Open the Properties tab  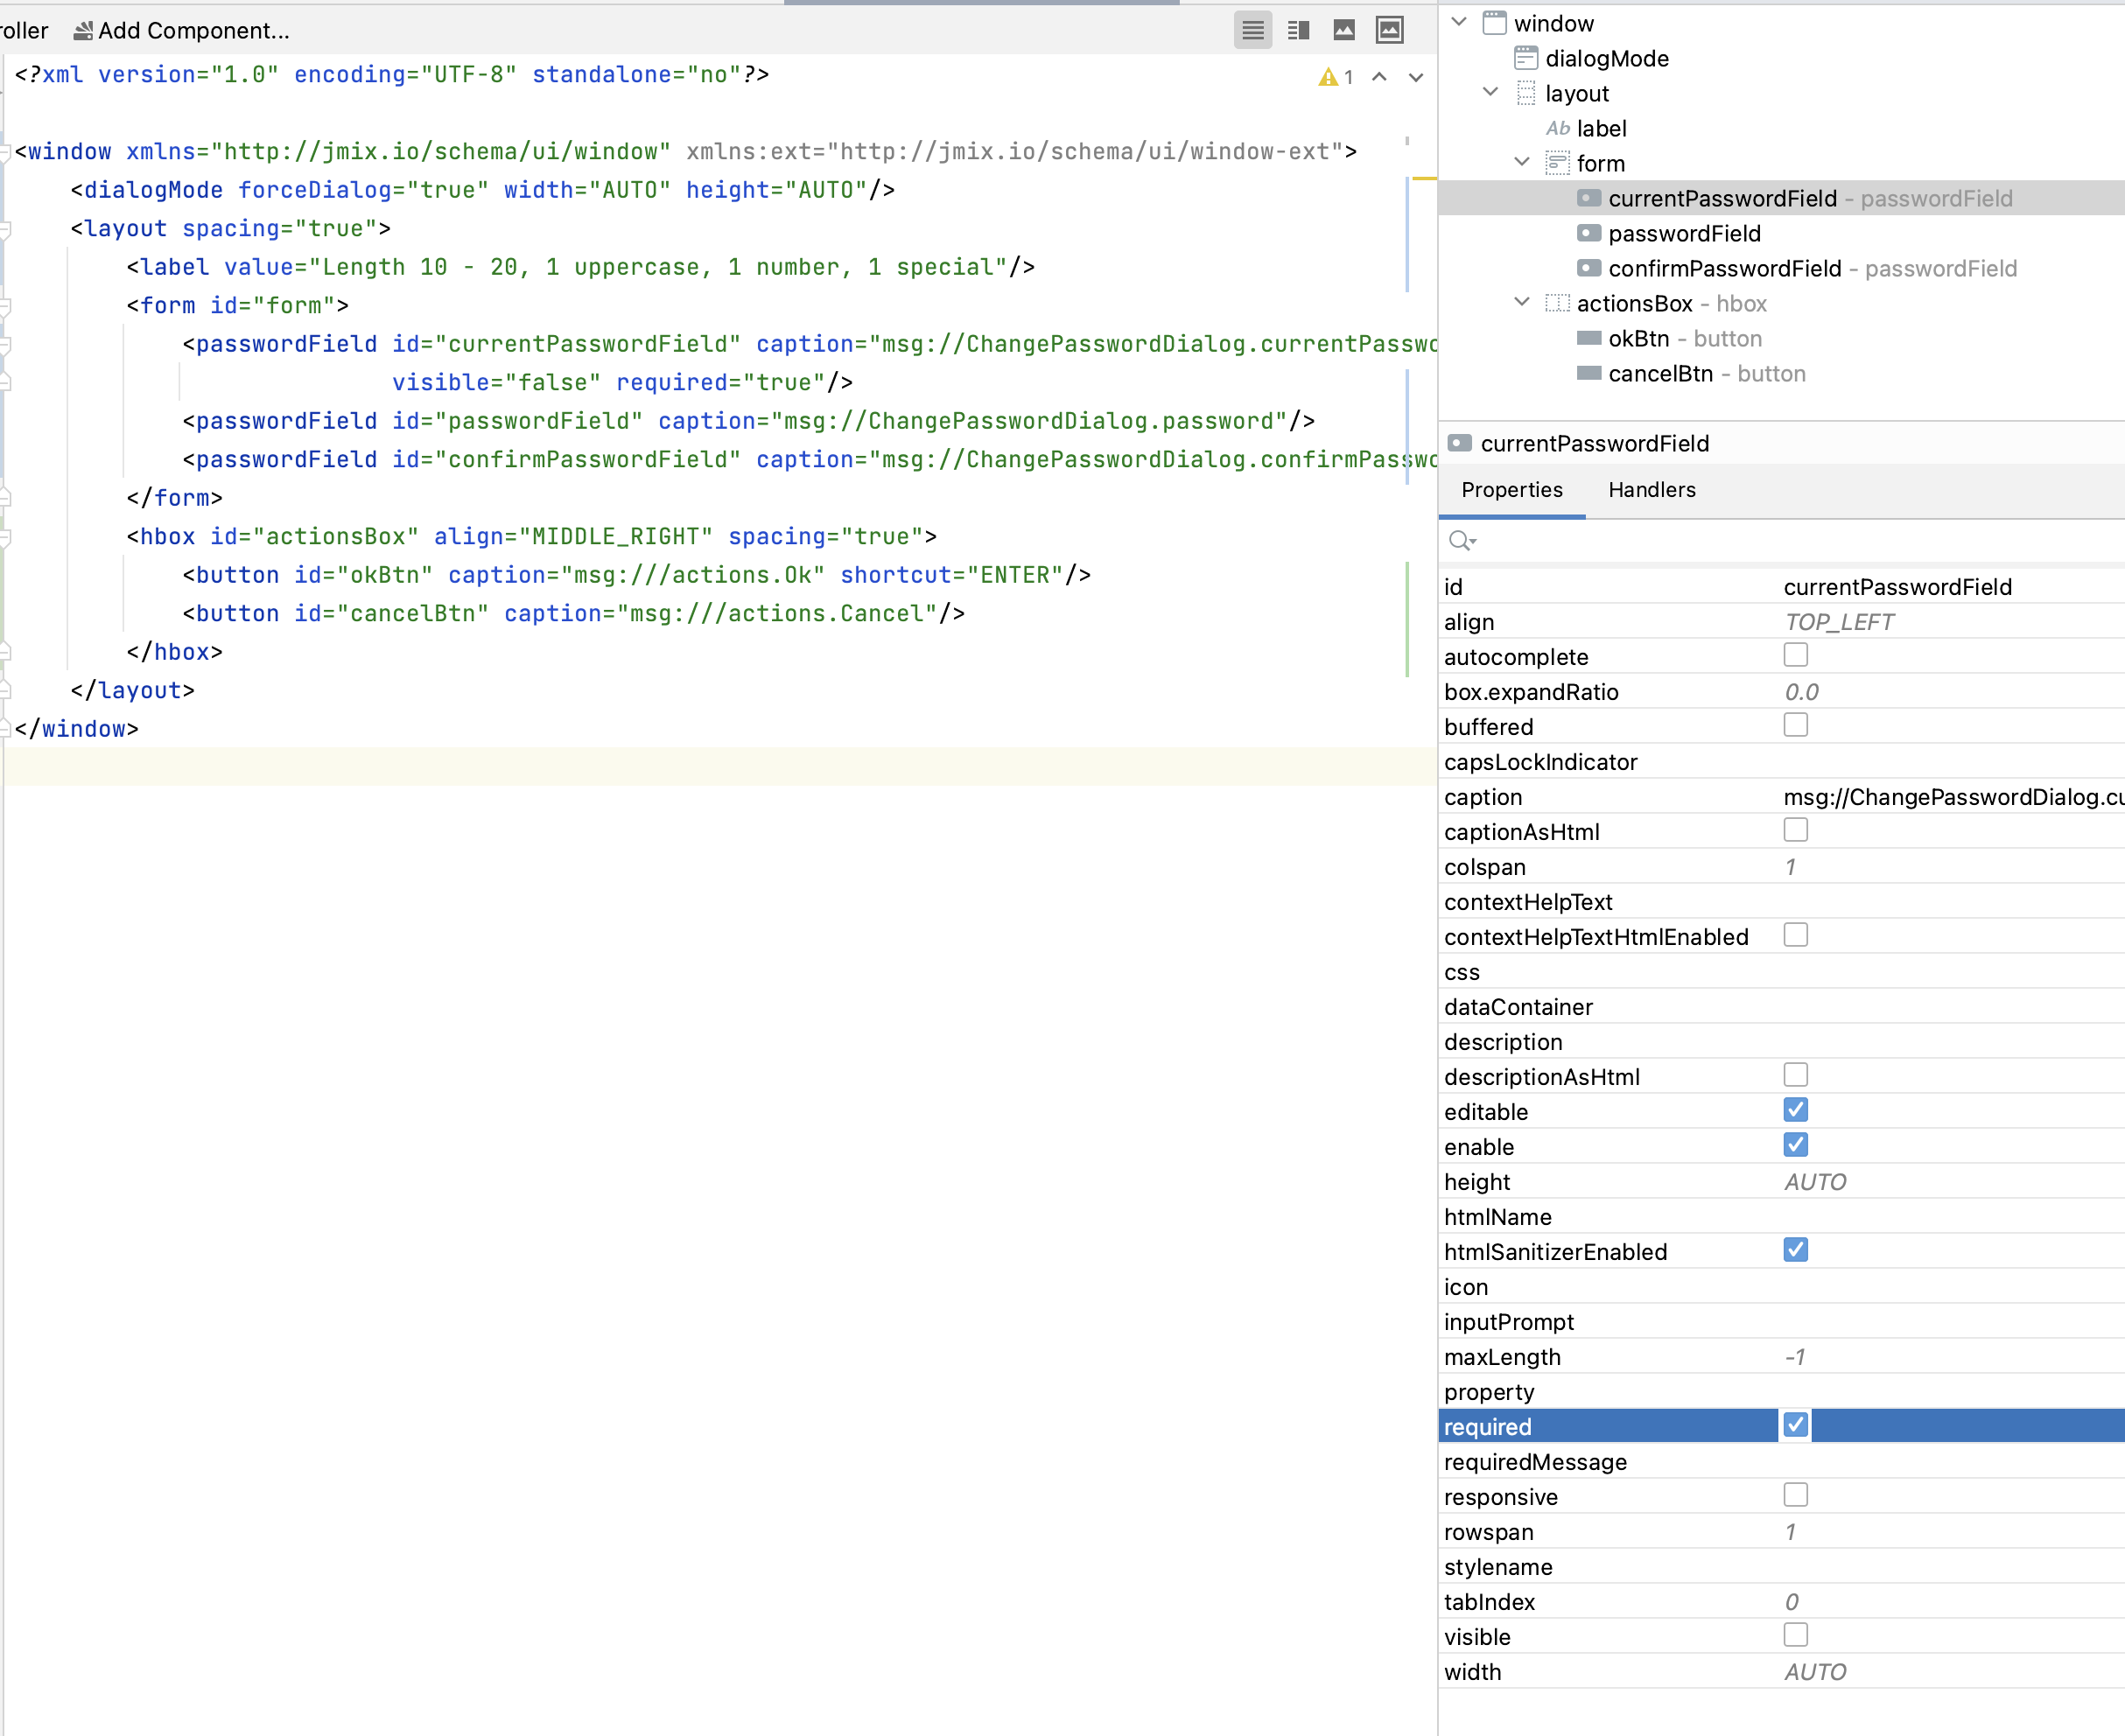(x=1511, y=490)
